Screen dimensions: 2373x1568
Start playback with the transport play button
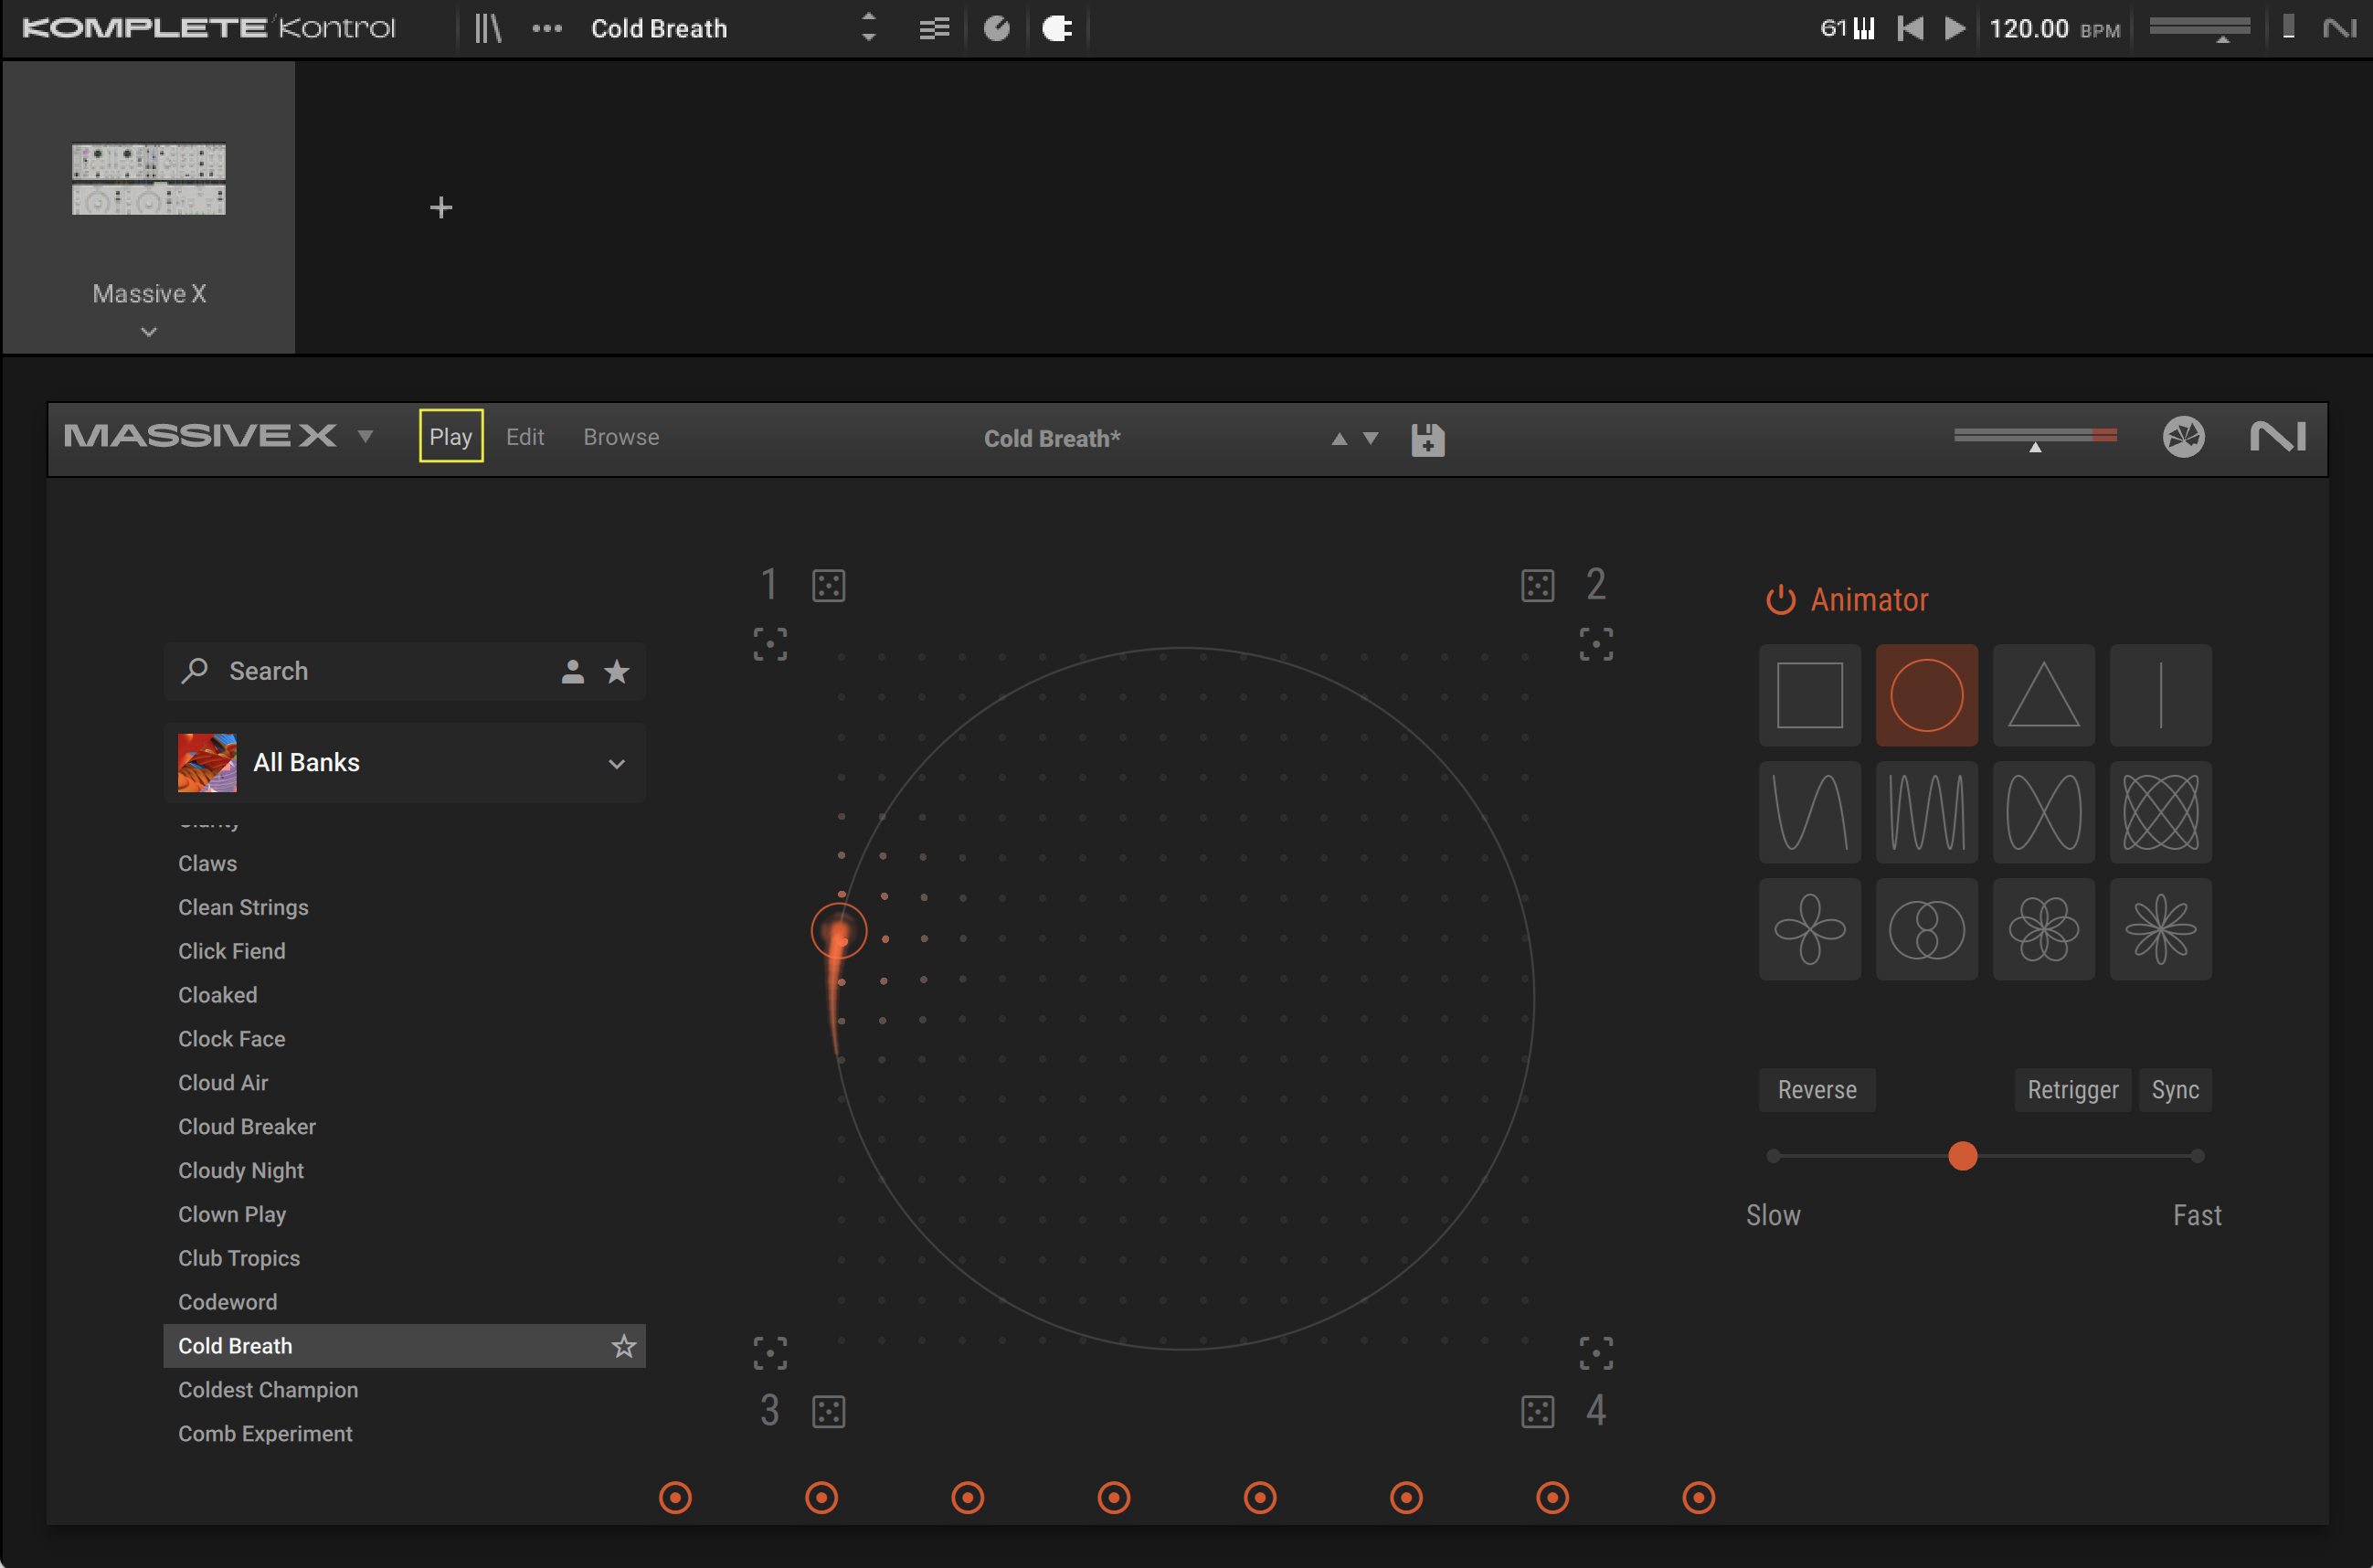(1955, 28)
